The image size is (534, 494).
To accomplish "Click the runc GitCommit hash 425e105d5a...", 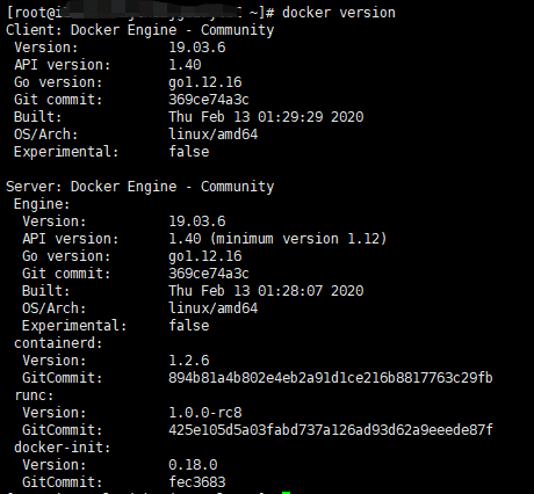I will [x=330, y=430].
